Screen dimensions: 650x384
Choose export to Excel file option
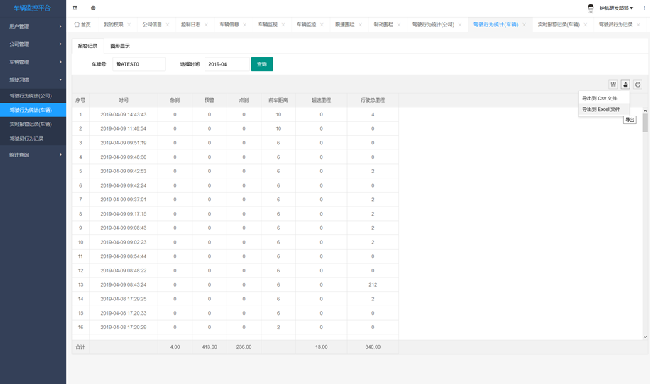click(x=604, y=109)
